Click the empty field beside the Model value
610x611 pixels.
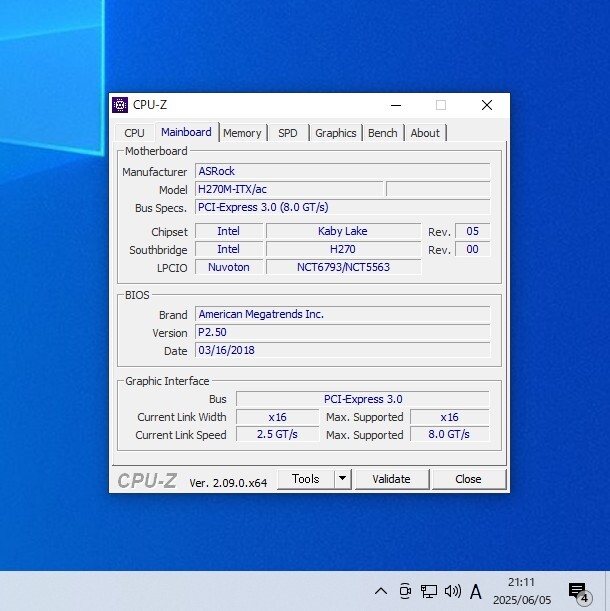(438, 189)
